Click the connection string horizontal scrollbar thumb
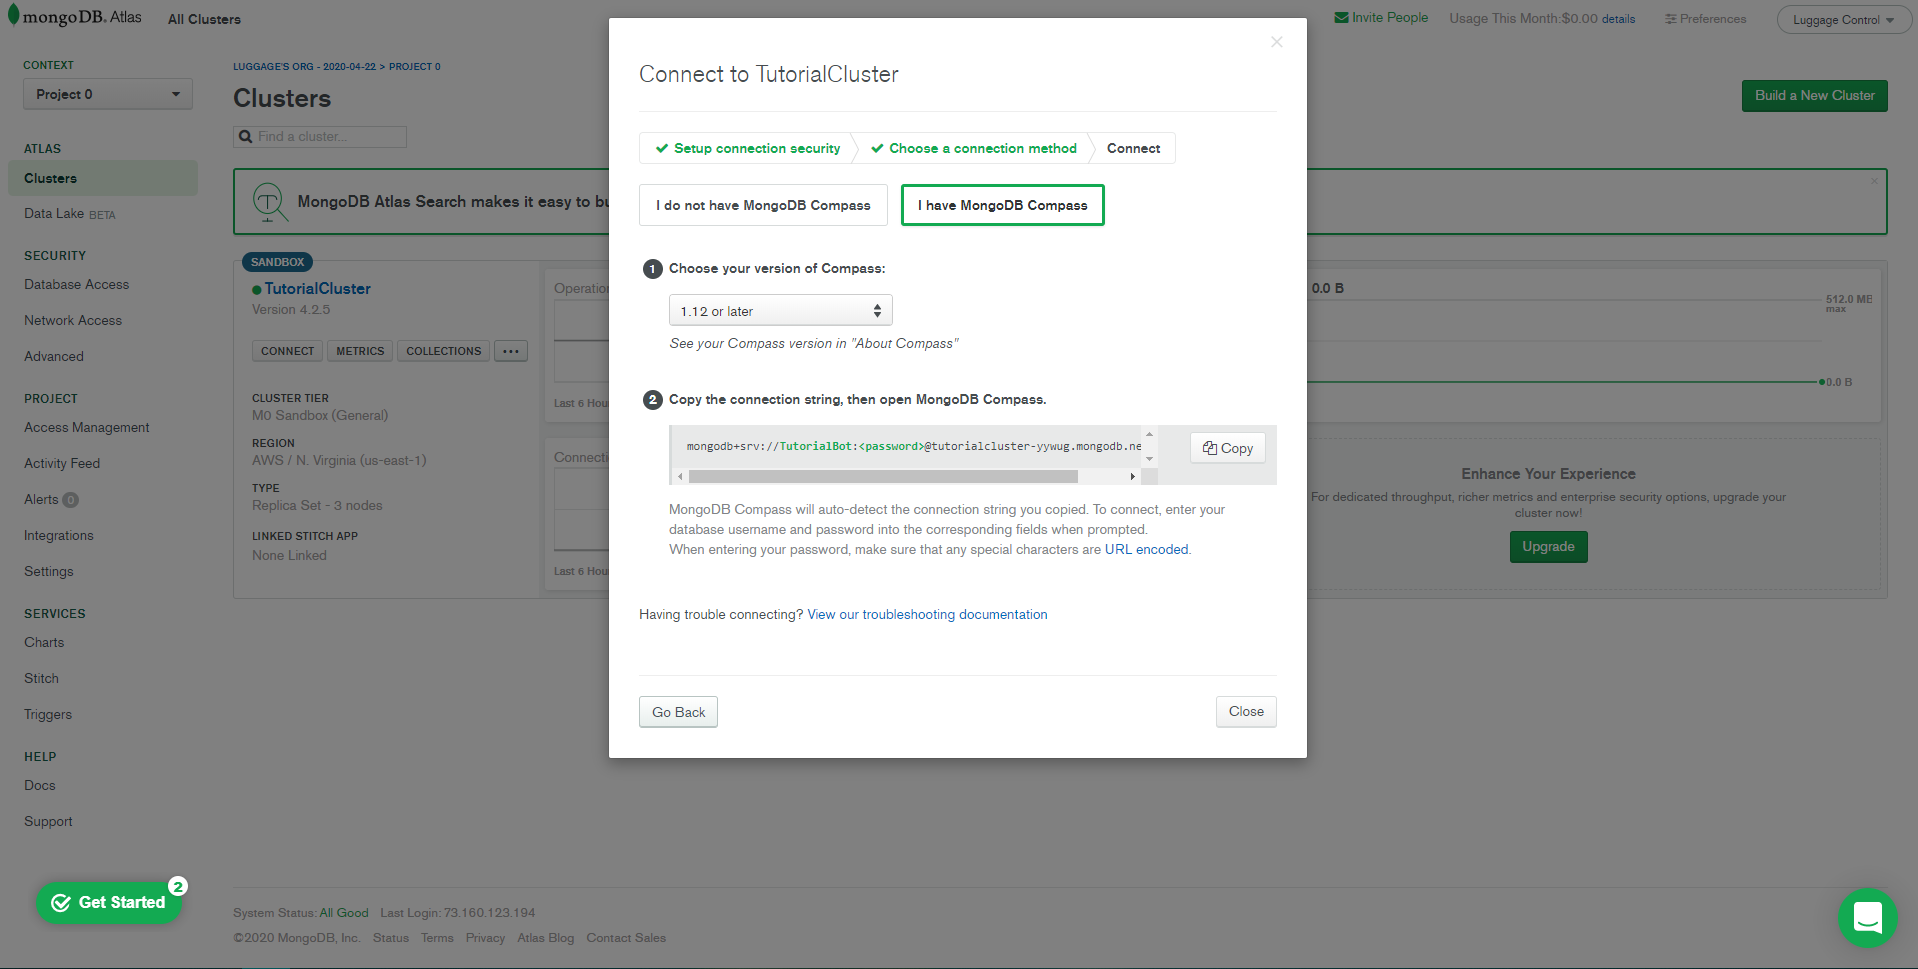Viewport: 1918px width, 969px height. point(883,477)
